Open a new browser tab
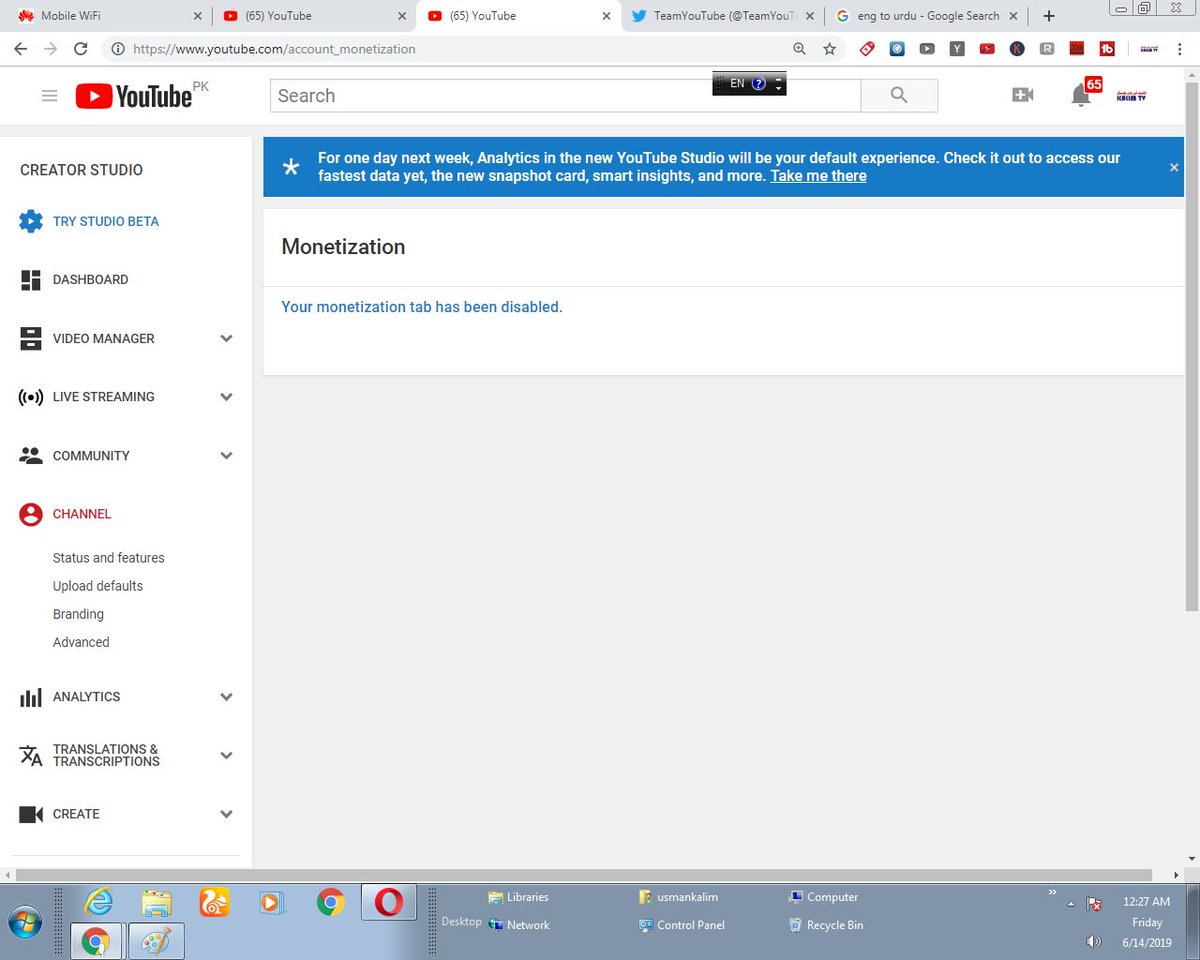This screenshot has width=1200, height=960. (1048, 16)
